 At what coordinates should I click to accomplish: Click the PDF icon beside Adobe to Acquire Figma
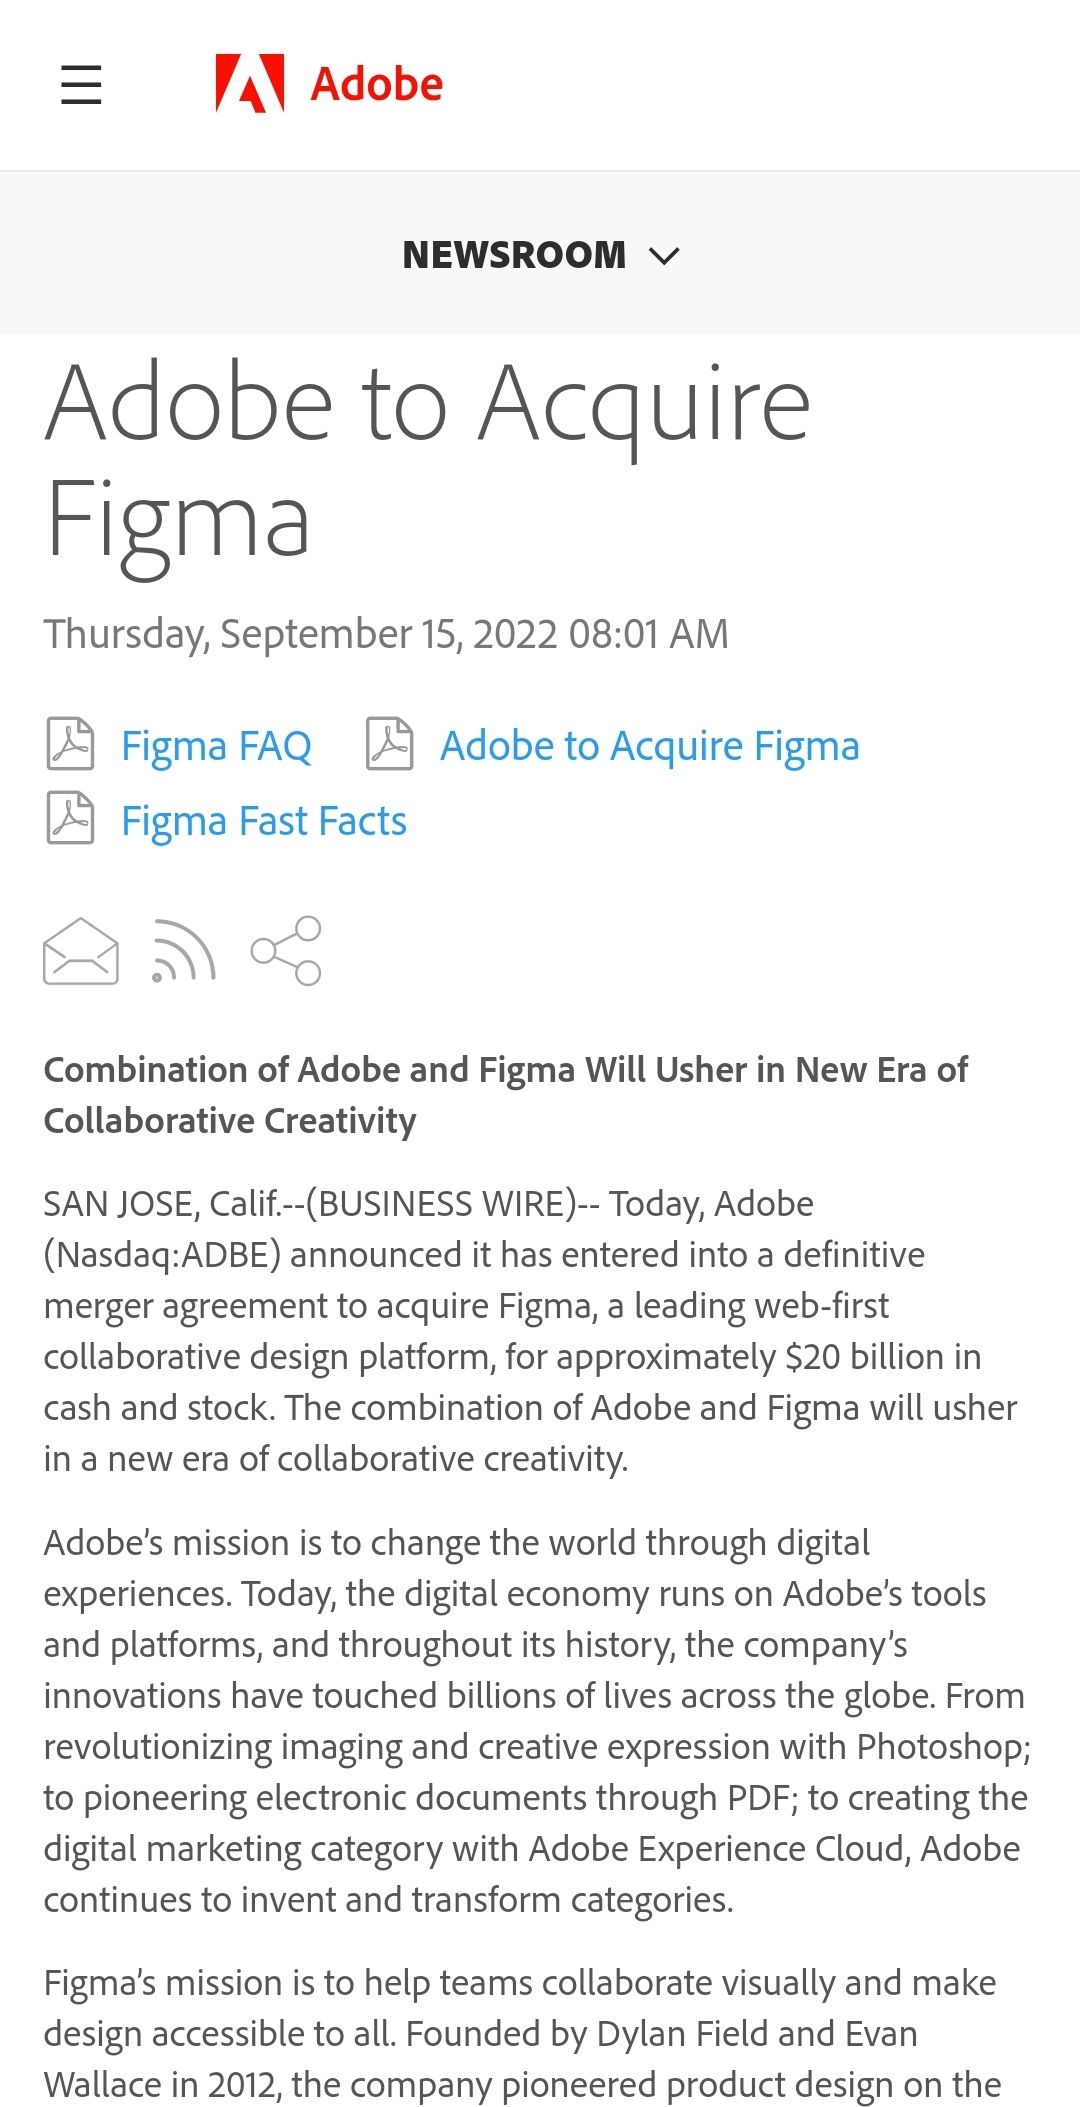click(390, 744)
